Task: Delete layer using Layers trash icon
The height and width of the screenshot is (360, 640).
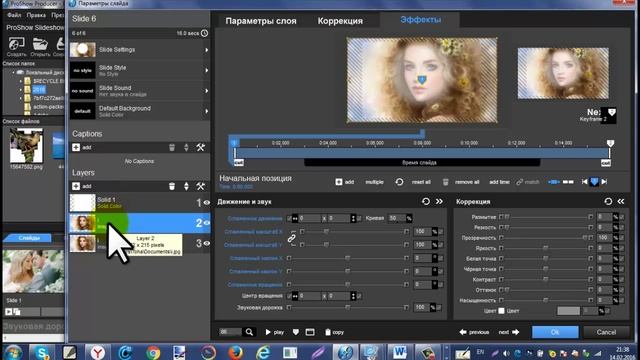Action: pyautogui.click(x=172, y=186)
